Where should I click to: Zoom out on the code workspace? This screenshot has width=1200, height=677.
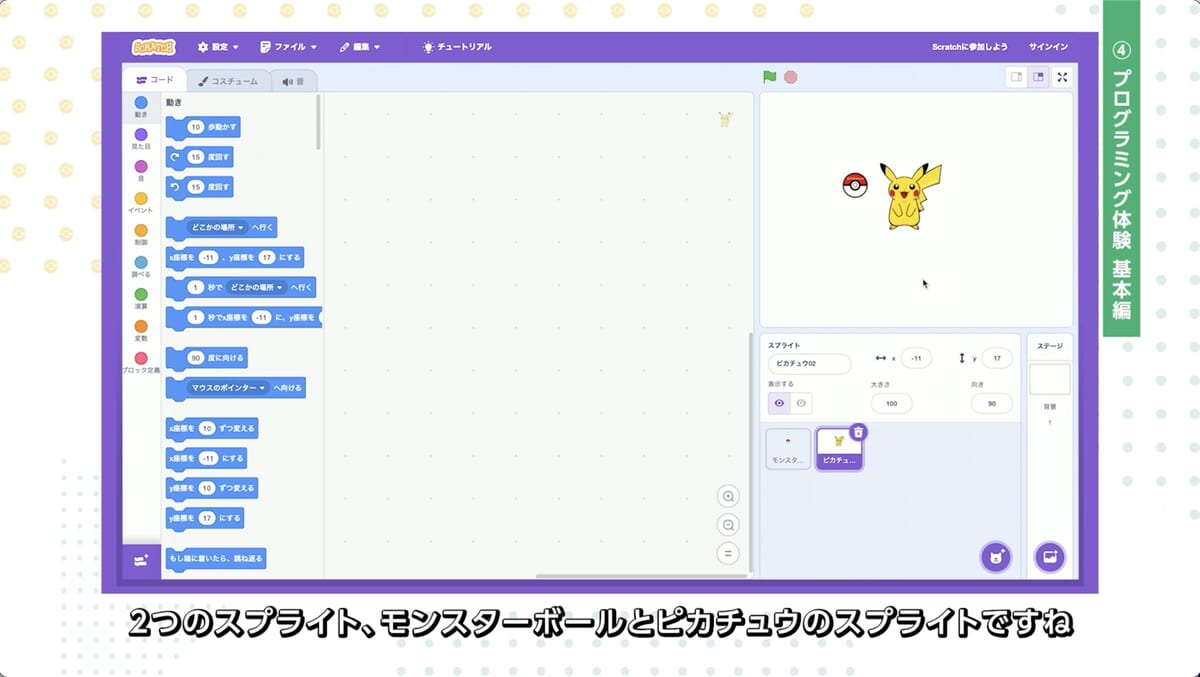tap(728, 525)
